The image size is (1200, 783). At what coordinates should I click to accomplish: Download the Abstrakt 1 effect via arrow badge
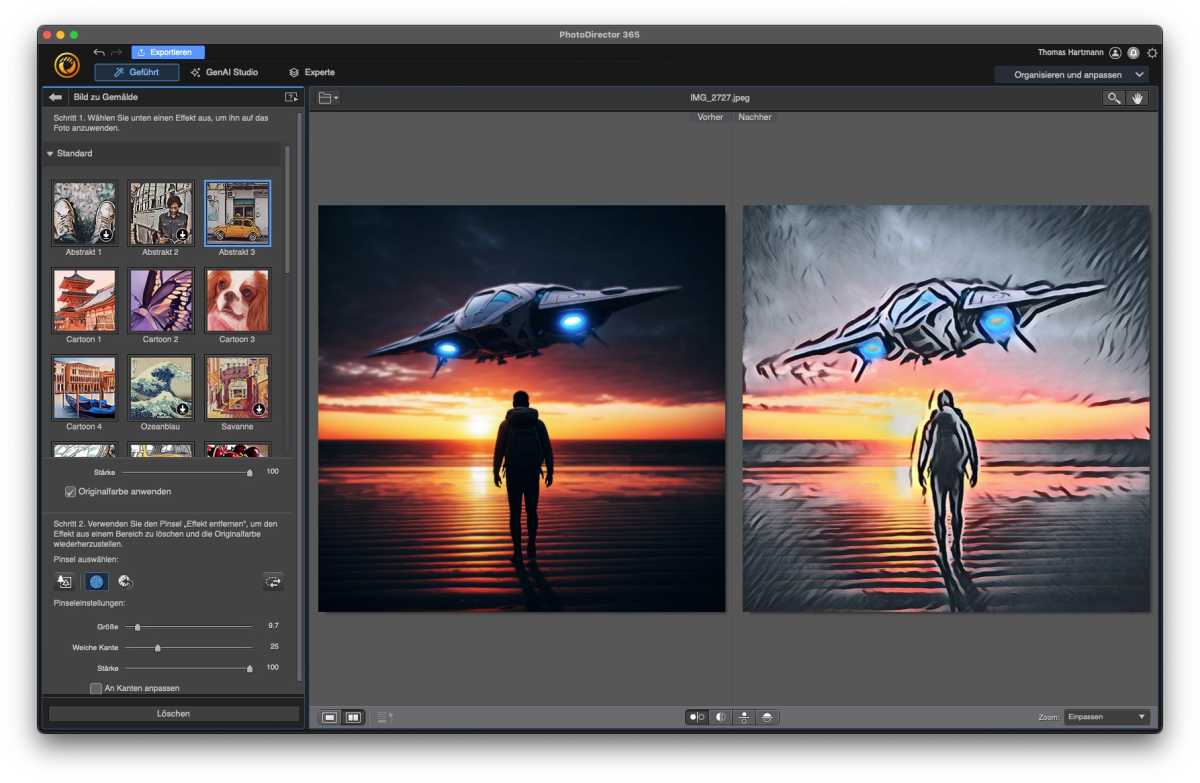(106, 235)
